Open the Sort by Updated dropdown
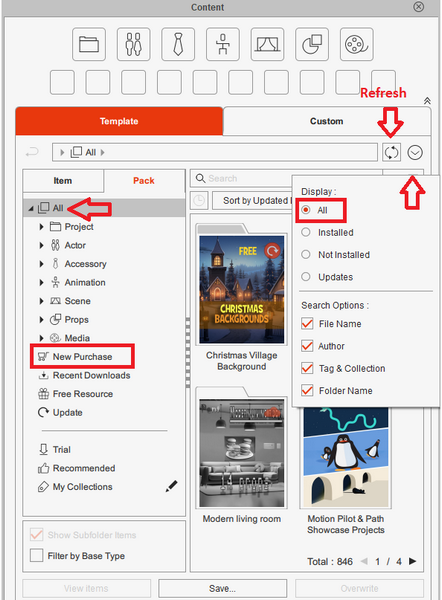The width and height of the screenshot is (442, 600). coord(253,201)
